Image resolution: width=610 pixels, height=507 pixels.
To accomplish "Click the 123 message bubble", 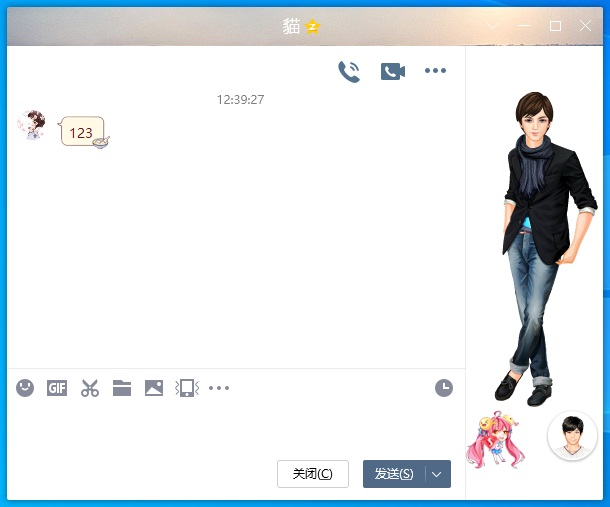I will click(81, 132).
